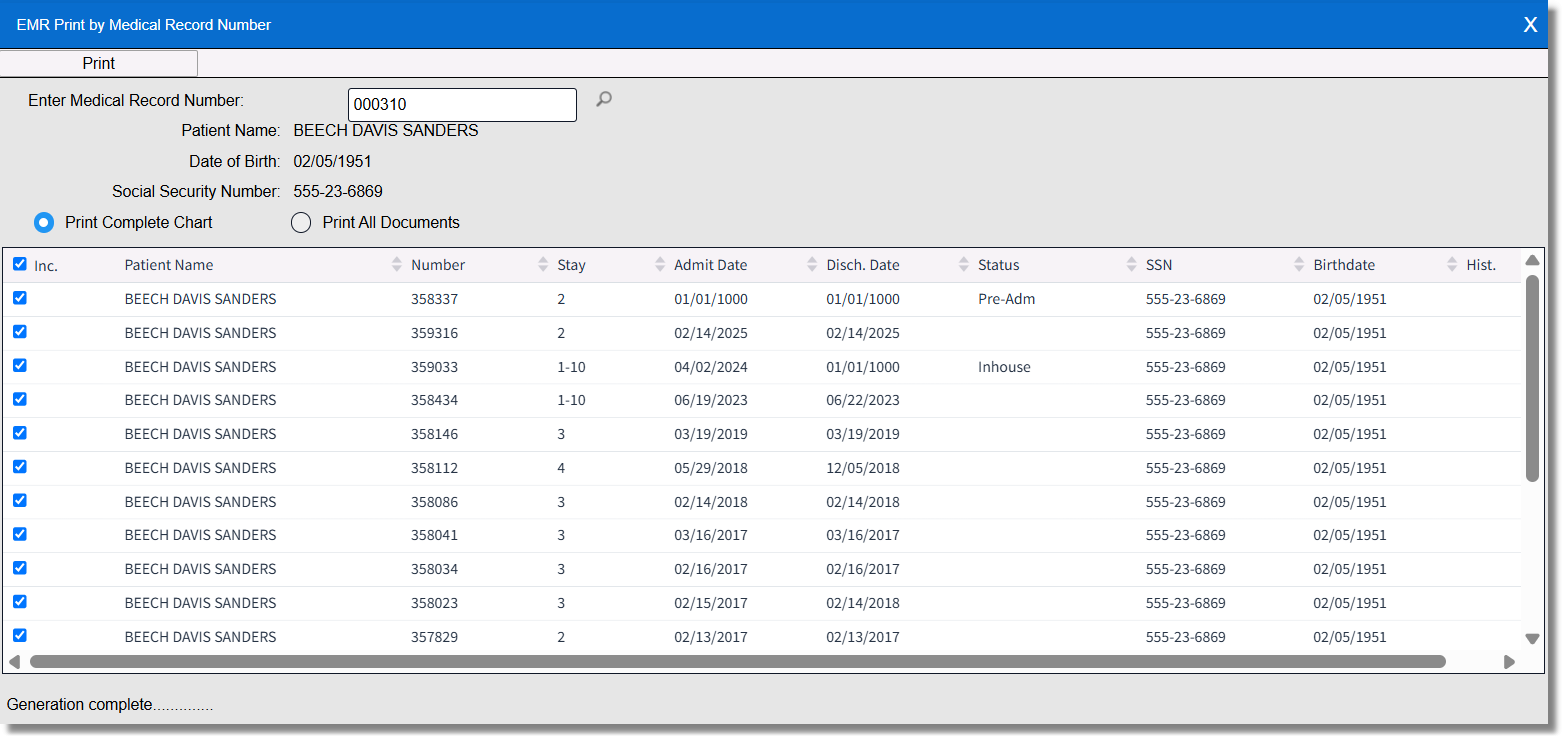Sort by Patient Name column arrows

(396, 265)
